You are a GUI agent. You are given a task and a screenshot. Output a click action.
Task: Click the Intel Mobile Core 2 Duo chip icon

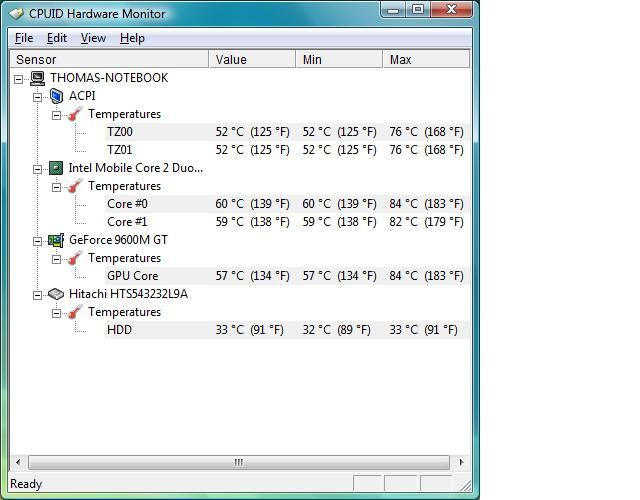(x=56, y=168)
